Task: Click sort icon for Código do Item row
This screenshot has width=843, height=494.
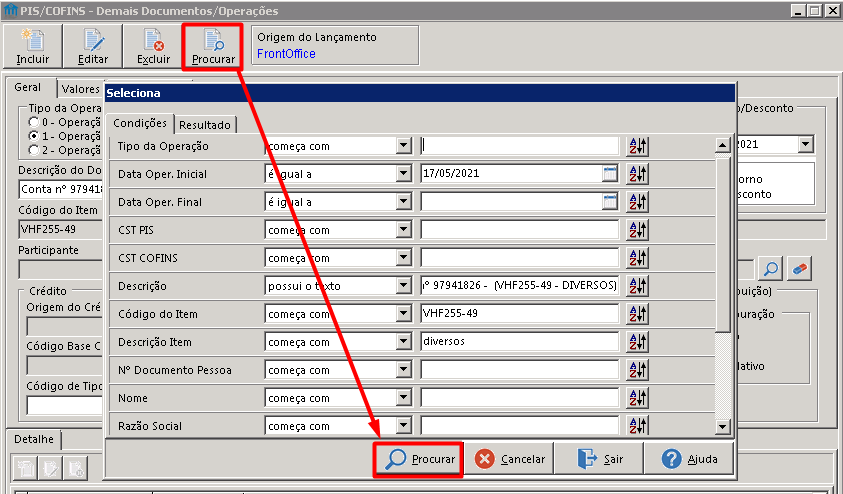Action: [638, 313]
